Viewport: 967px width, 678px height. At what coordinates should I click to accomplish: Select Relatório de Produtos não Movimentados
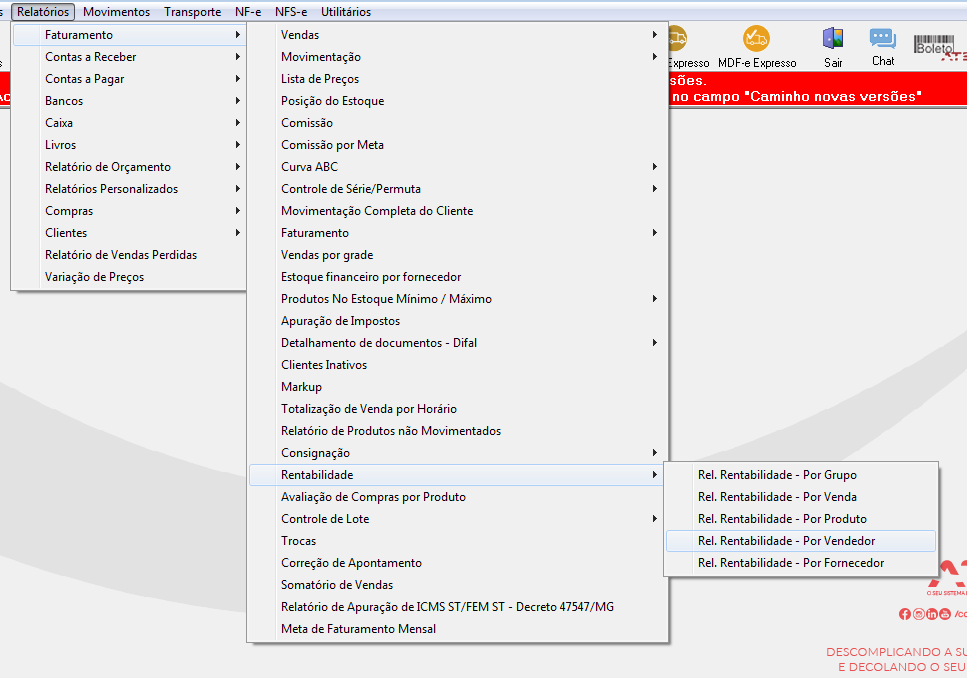pos(457,431)
